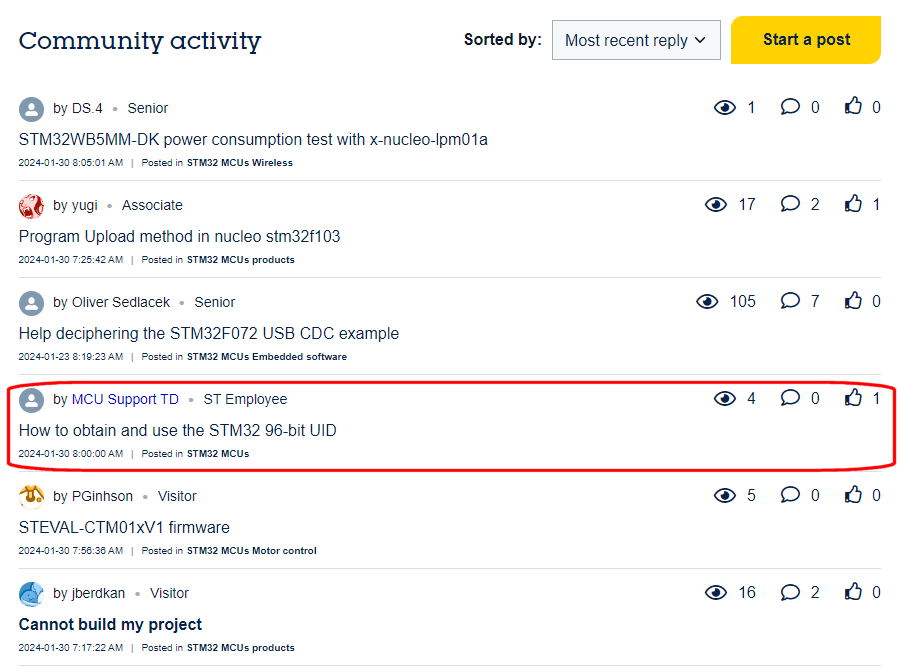Click the kudos icon on Oliver Sedlacek's post
Image resolution: width=901 pixels, height=672 pixels.
(853, 301)
